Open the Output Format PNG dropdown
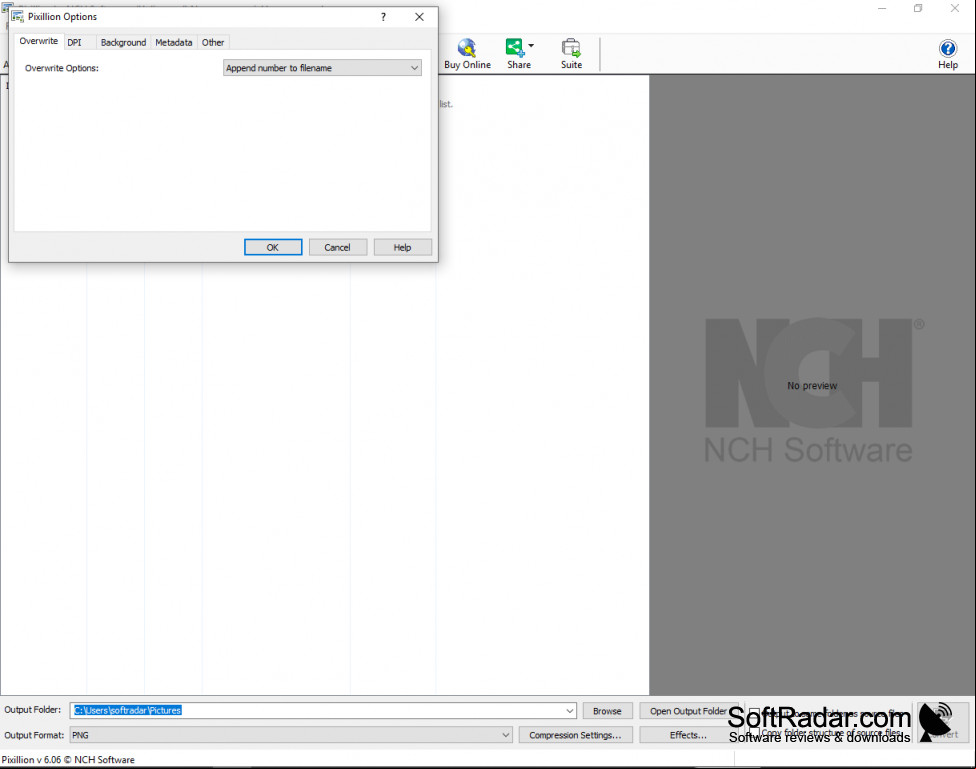 point(291,735)
